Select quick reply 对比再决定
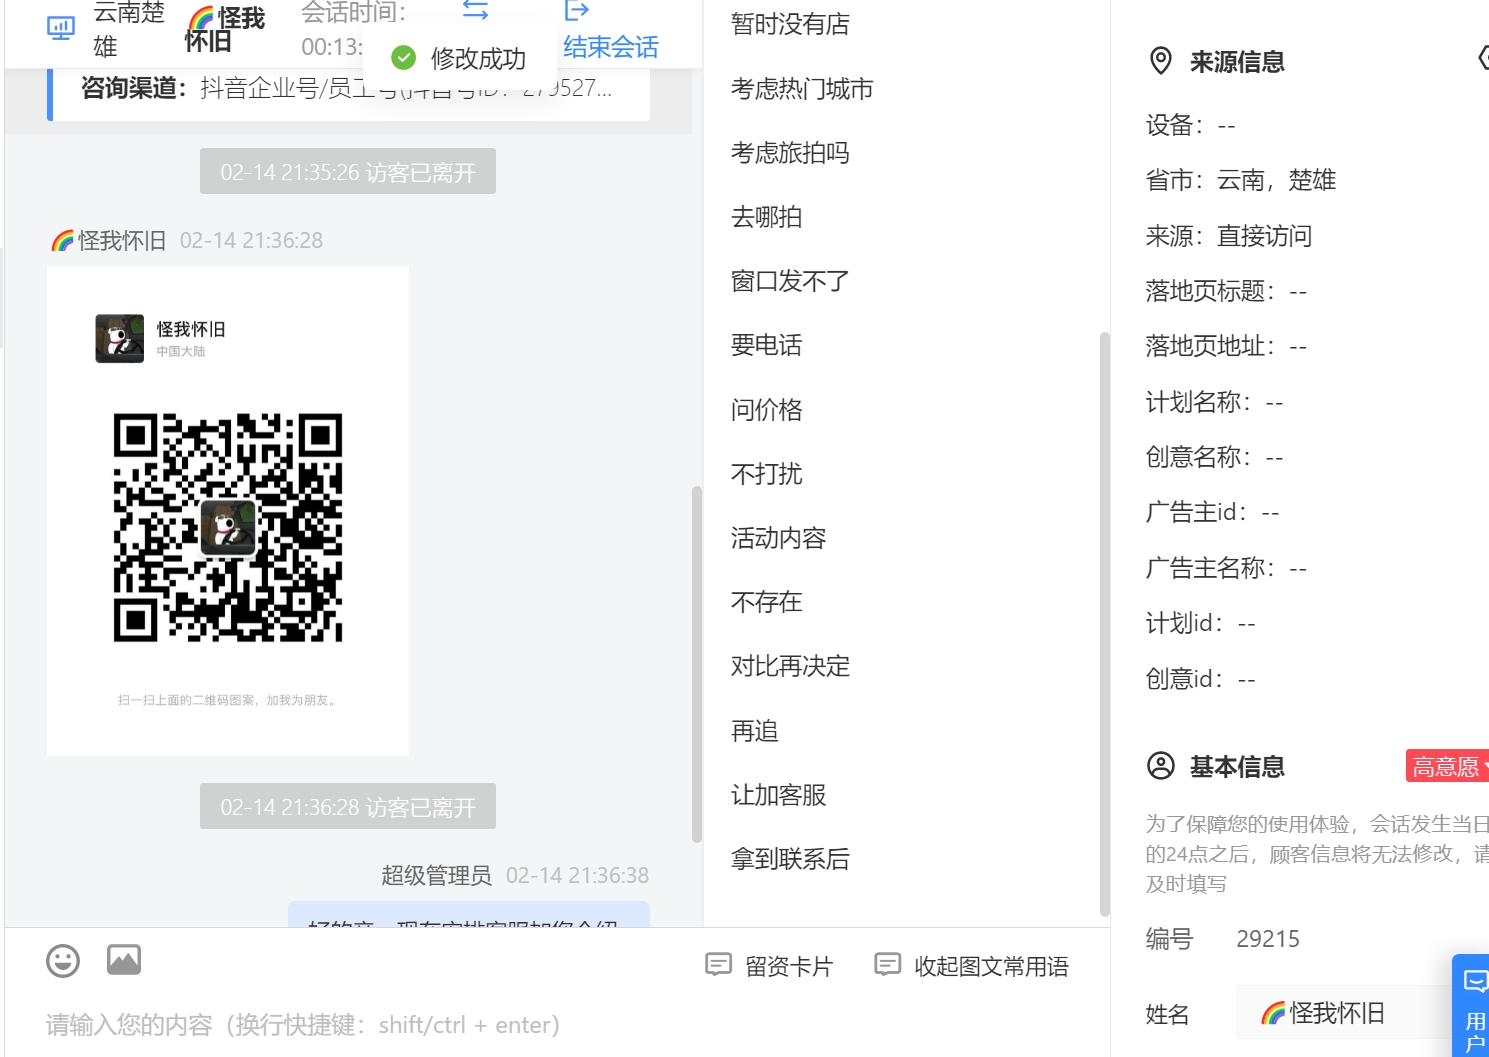 [x=790, y=666]
